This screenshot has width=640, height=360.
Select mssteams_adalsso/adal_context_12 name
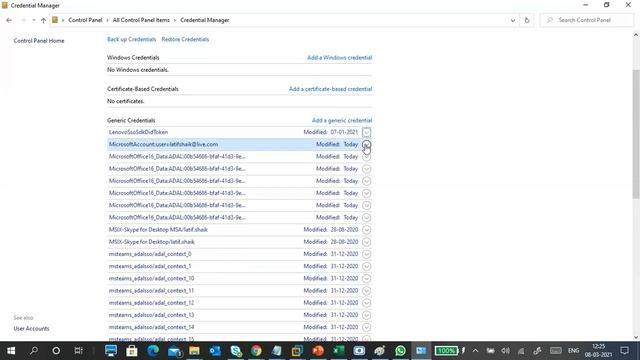151,303
